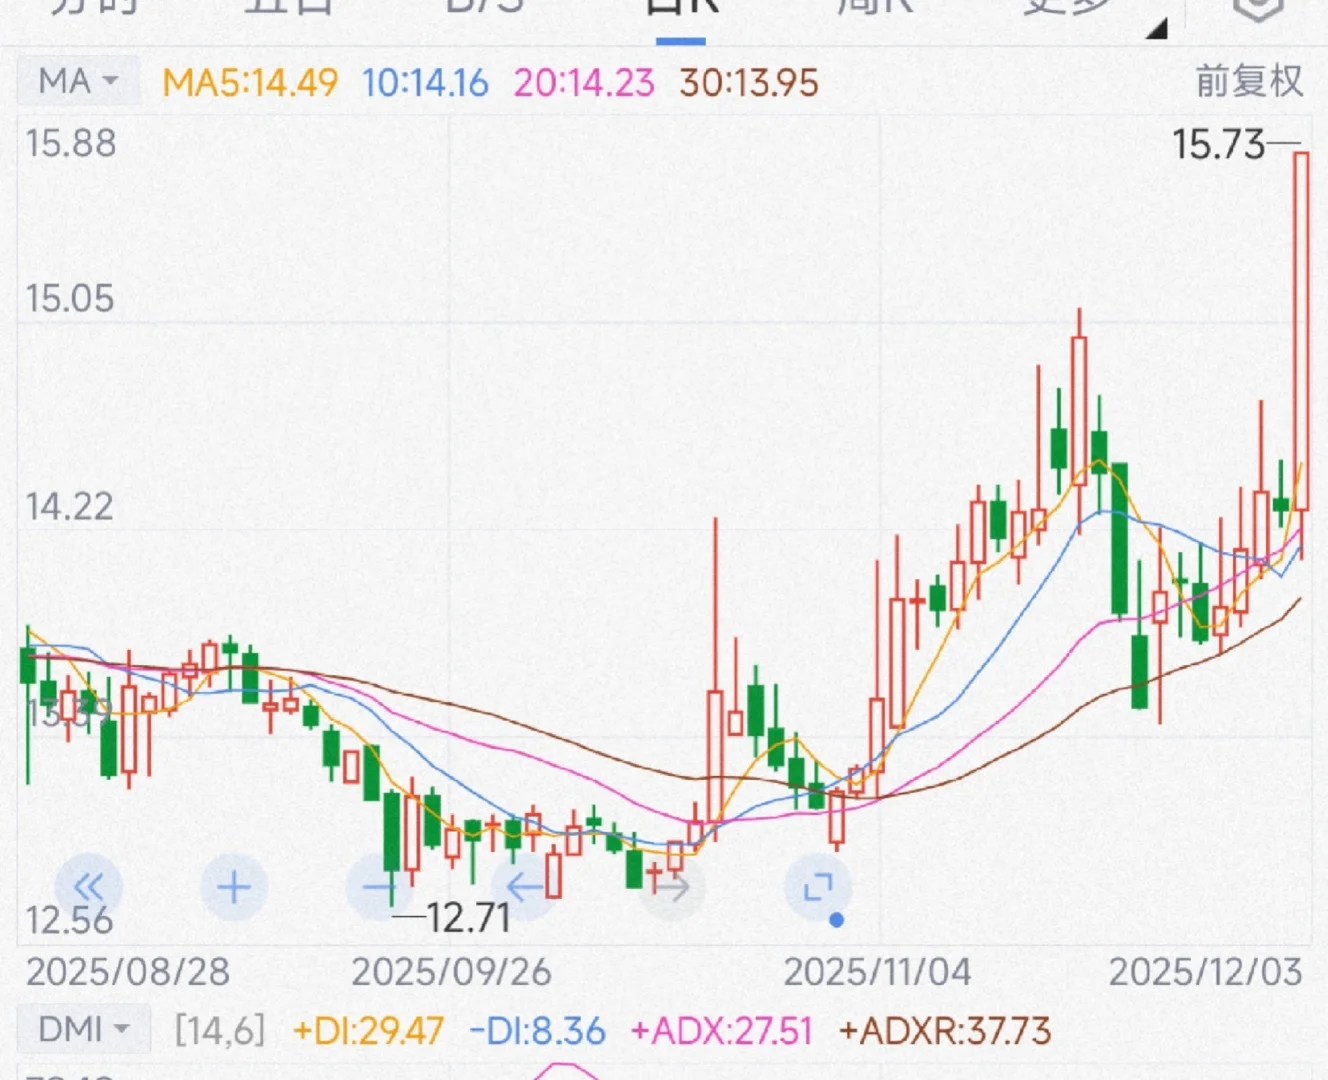Tap the 12.71 low price marker
This screenshot has width=1328, height=1080.
click(x=469, y=917)
